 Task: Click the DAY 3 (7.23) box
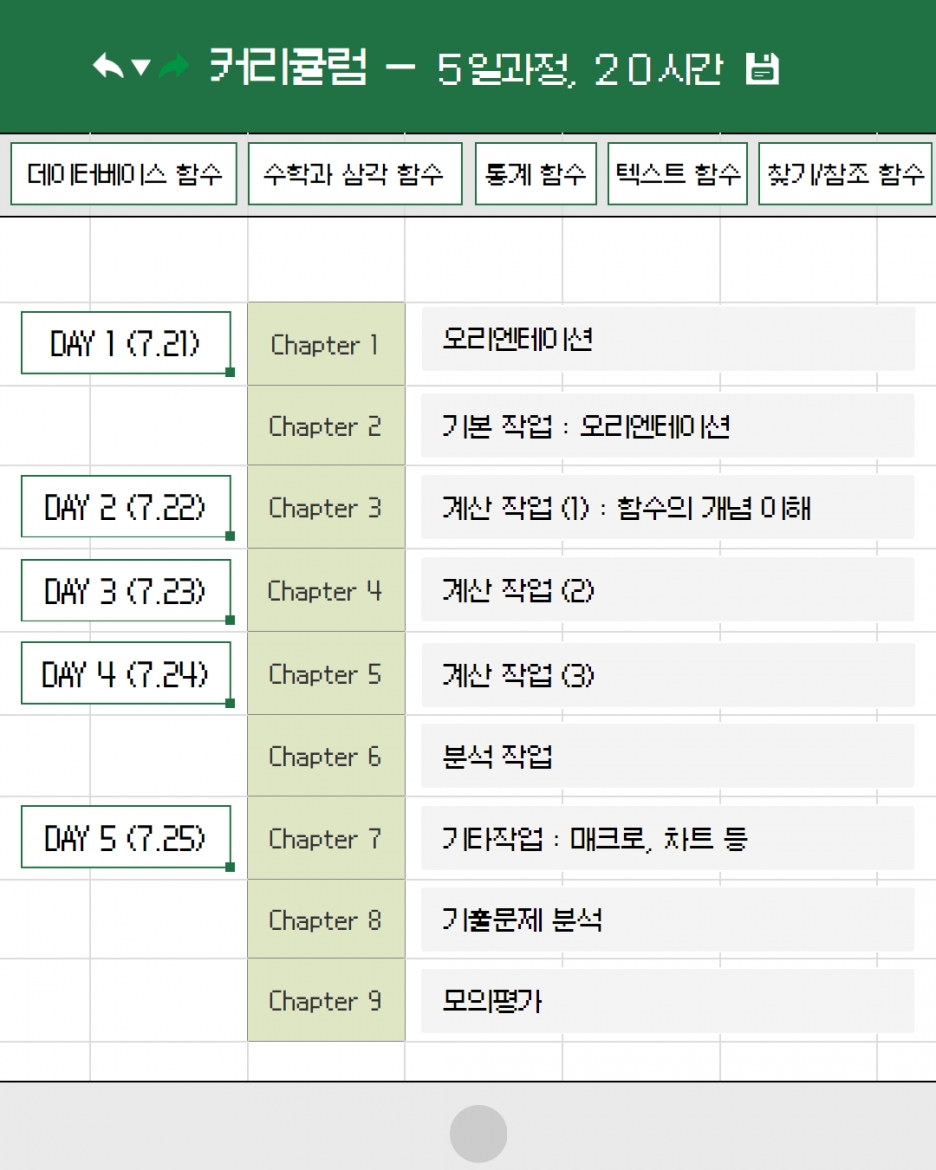tap(126, 590)
